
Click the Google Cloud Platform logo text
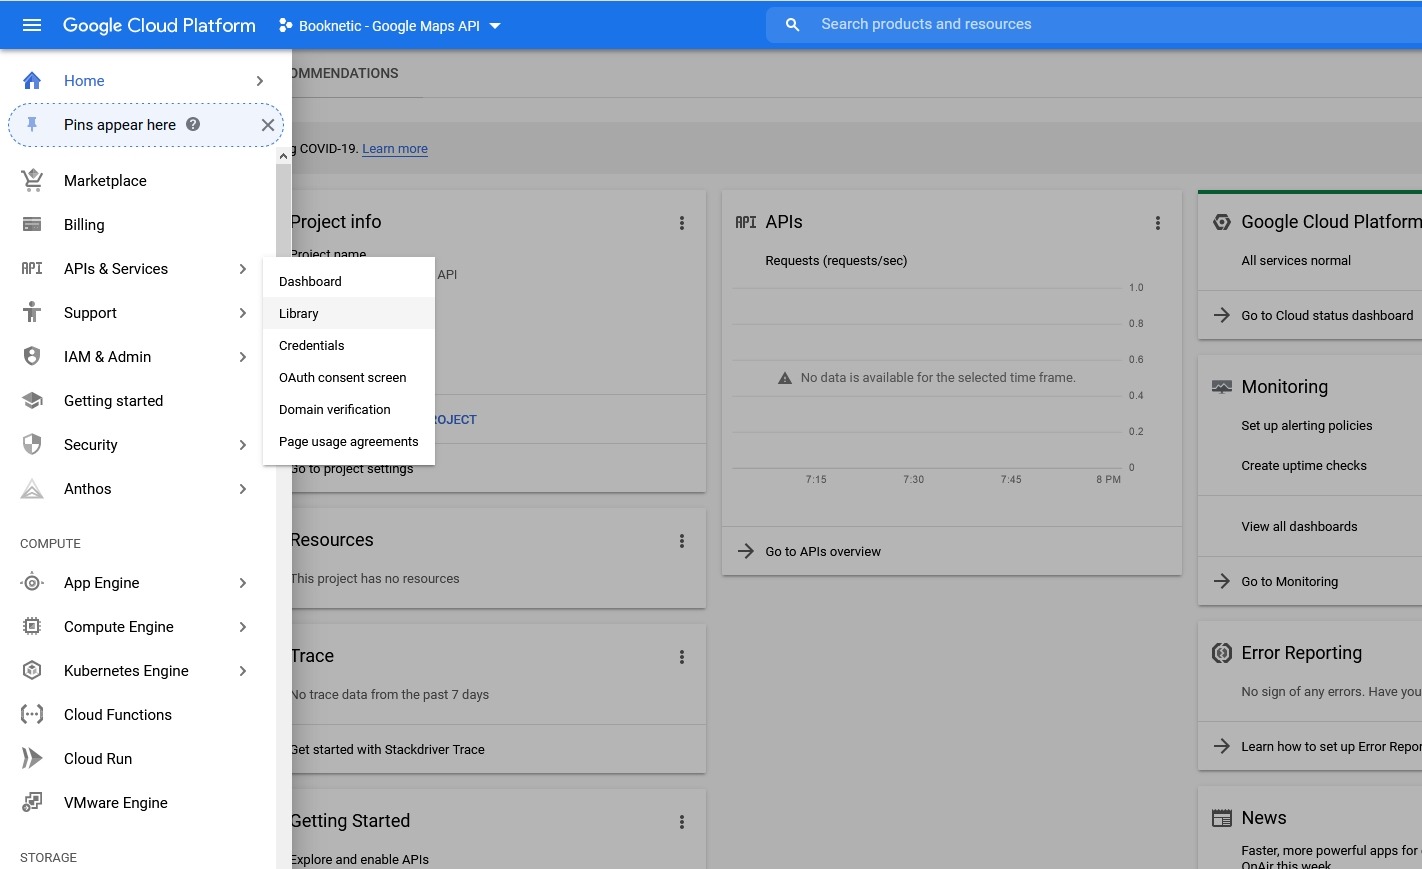159,25
